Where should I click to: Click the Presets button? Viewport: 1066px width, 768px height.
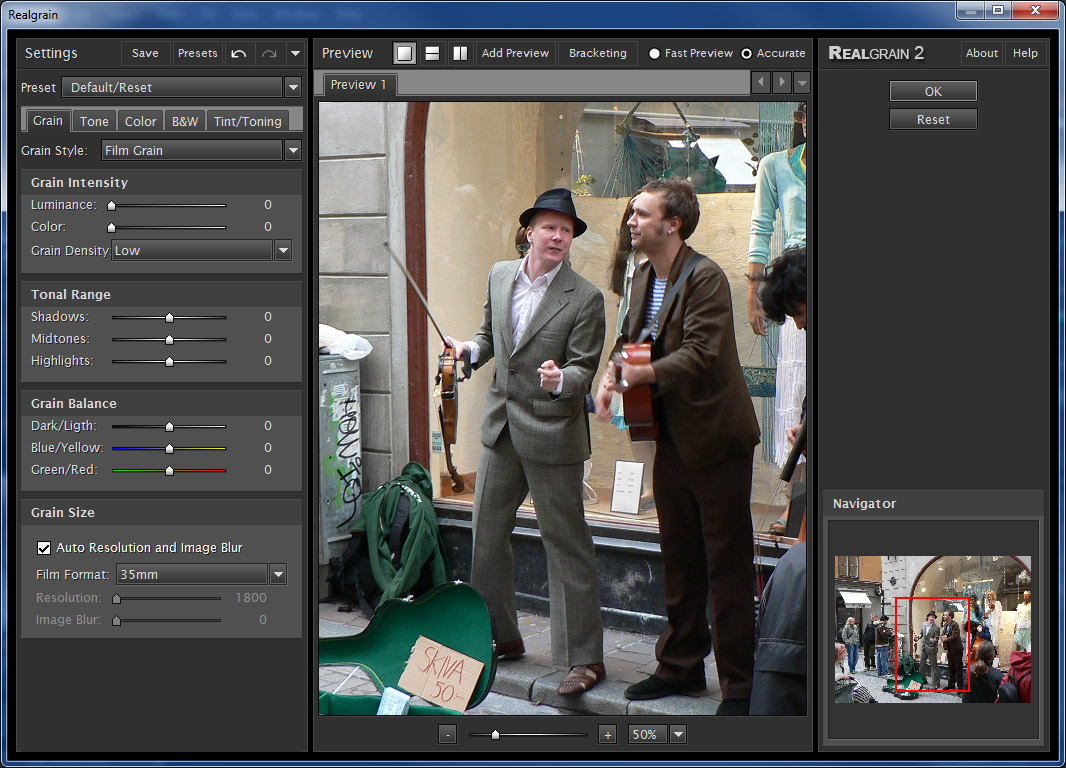coord(197,53)
